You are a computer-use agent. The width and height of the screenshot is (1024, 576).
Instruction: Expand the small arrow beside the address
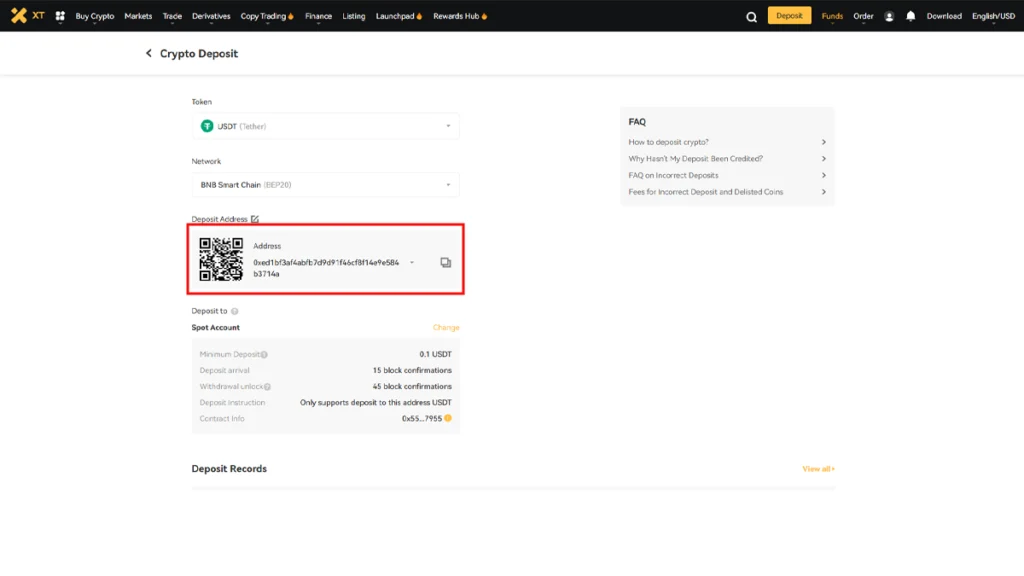[412, 263]
